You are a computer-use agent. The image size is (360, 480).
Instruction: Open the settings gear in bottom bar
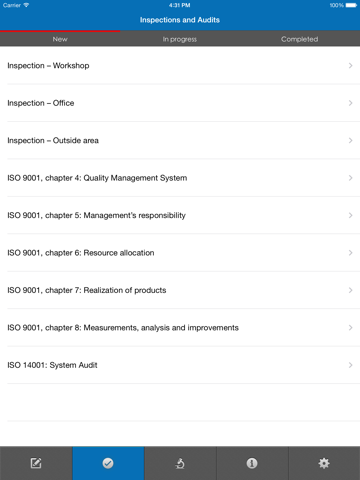[324, 463]
